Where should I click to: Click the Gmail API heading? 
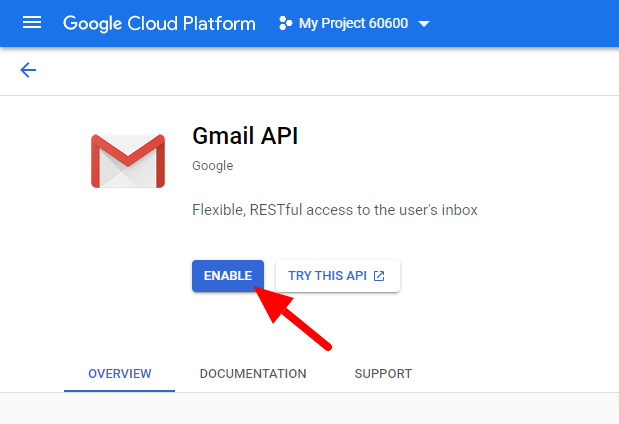(244, 136)
